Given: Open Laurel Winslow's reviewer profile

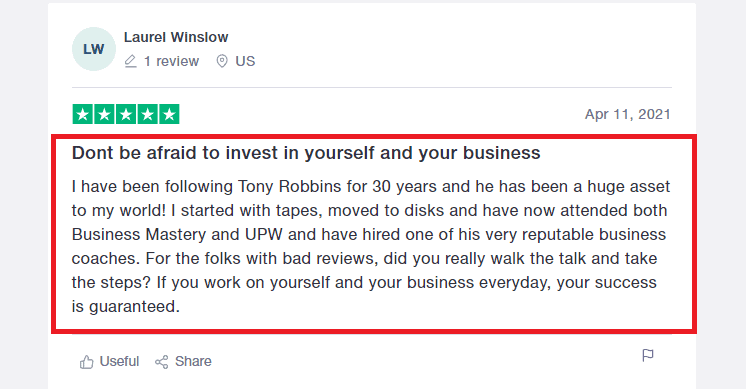Looking at the screenshot, I should point(176,37).
